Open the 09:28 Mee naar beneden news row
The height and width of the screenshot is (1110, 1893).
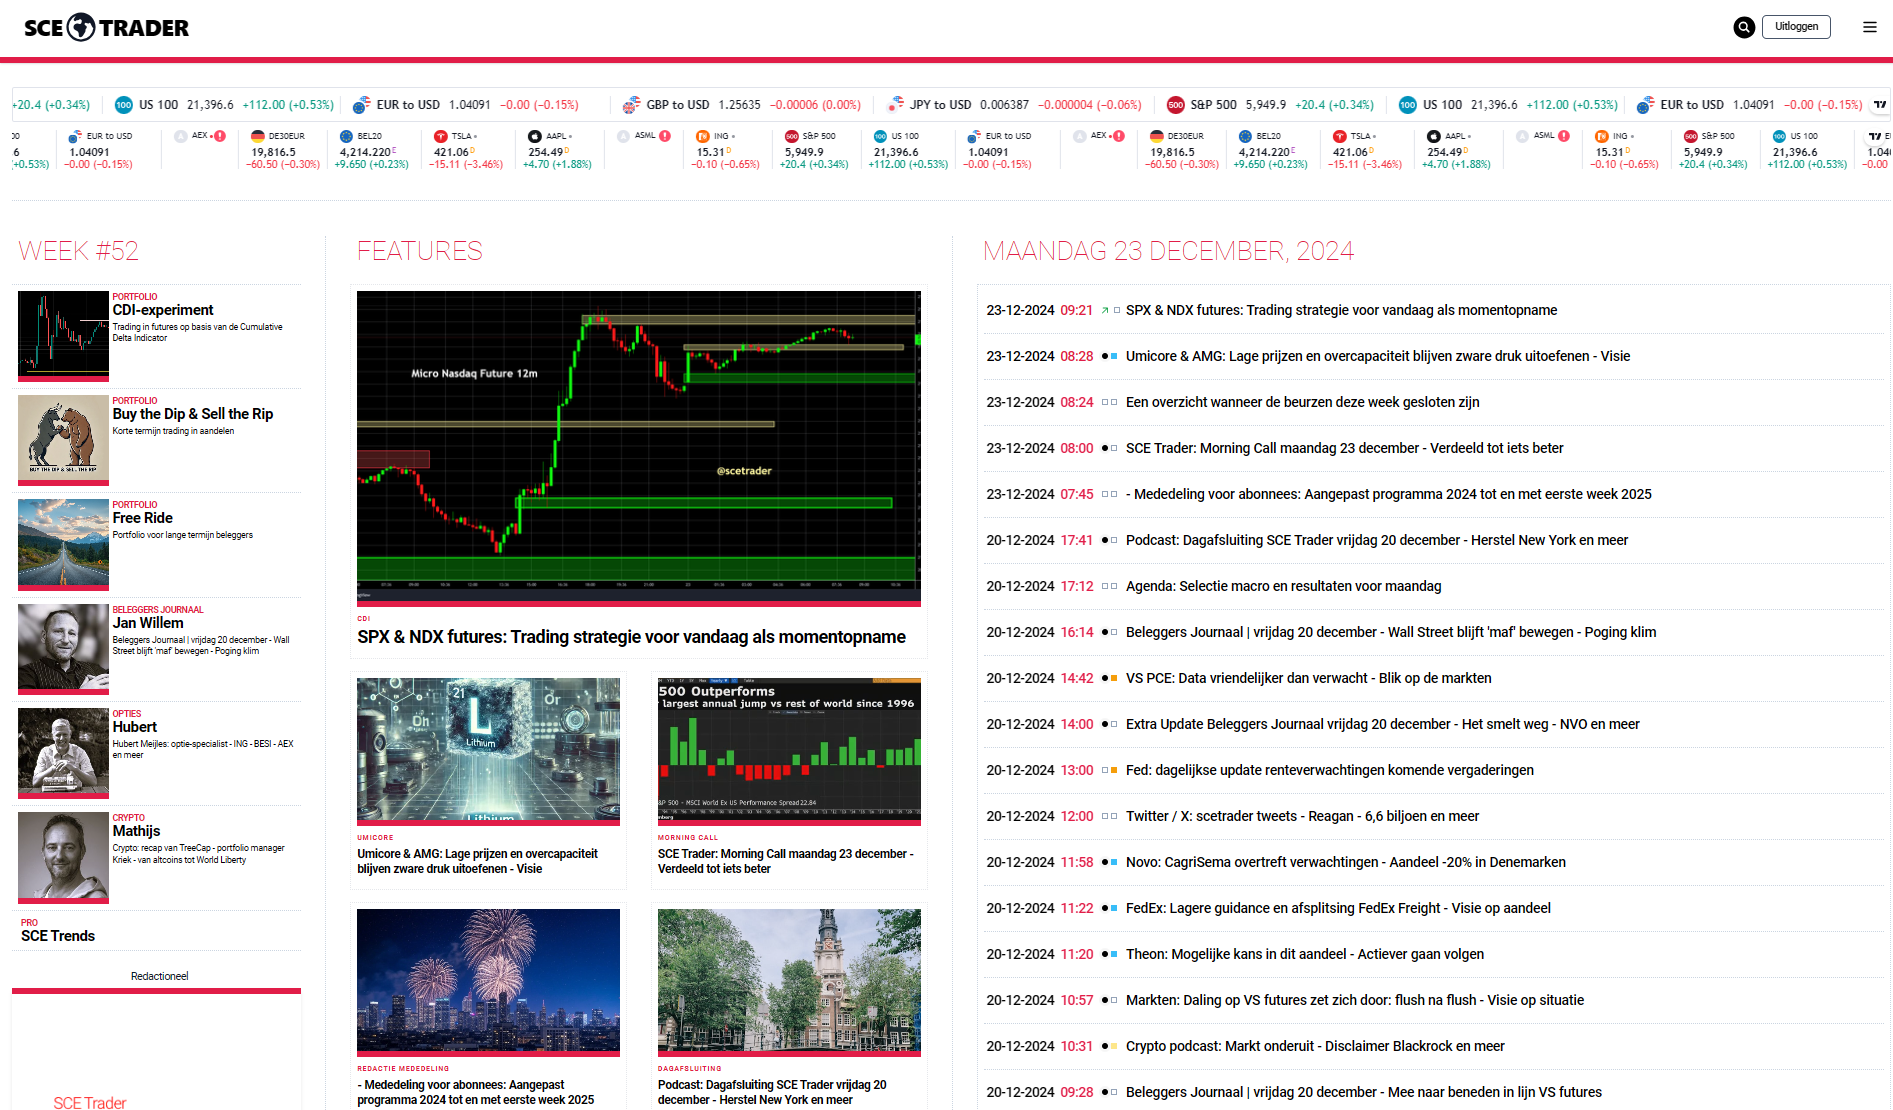1432,1093
